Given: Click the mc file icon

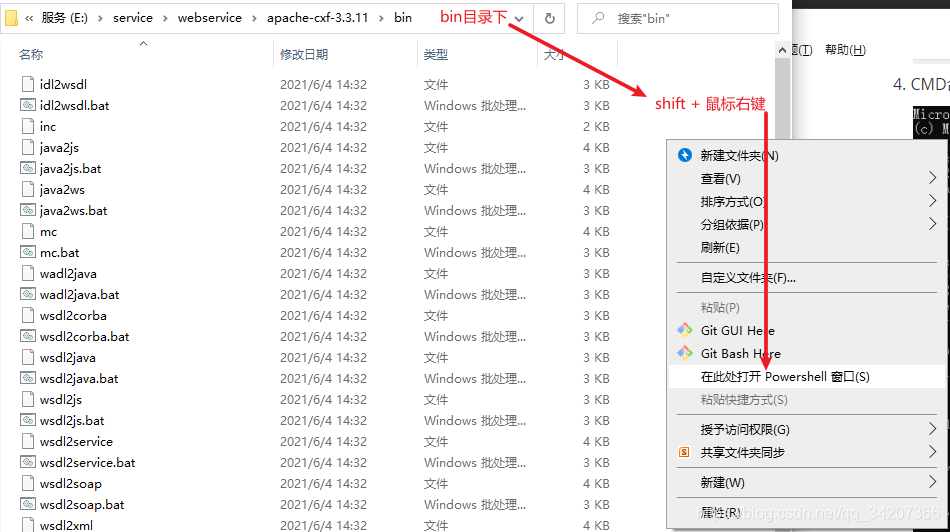Looking at the screenshot, I should 27,231.
